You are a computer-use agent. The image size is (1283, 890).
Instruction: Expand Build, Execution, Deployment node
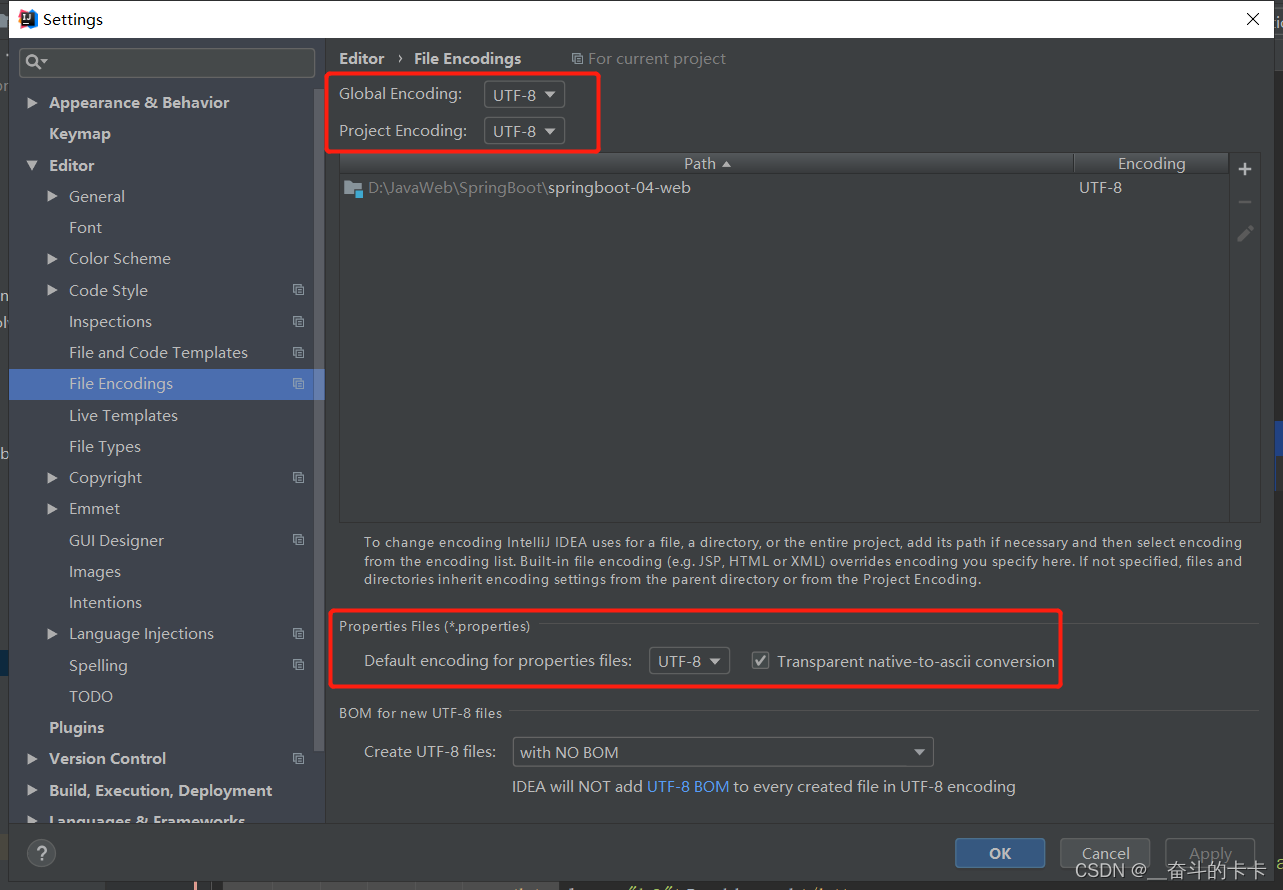pos(33,790)
